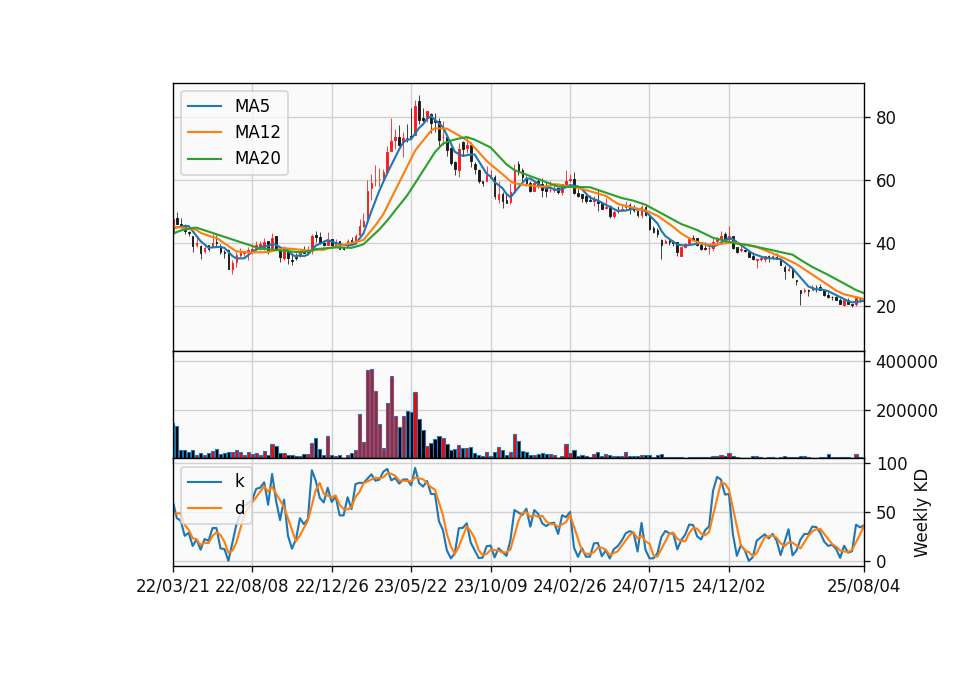Click the 24/07/15 date axis label
This screenshot has width=960, height=690.
[x=648, y=586]
